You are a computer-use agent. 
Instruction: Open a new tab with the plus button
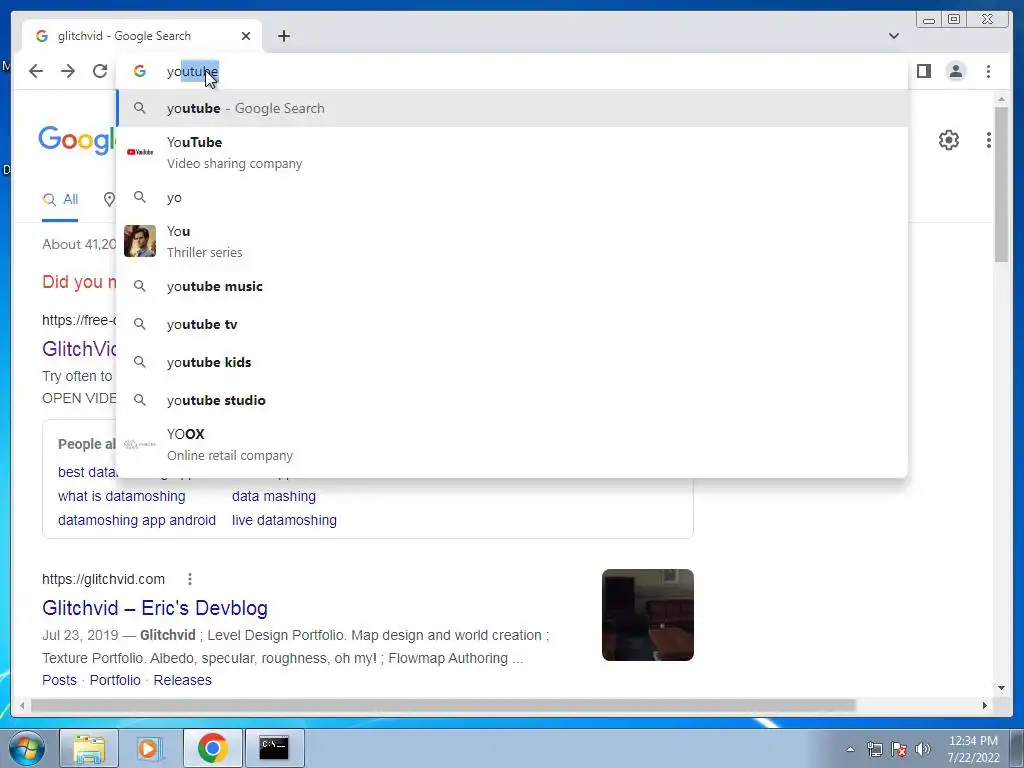click(x=283, y=36)
